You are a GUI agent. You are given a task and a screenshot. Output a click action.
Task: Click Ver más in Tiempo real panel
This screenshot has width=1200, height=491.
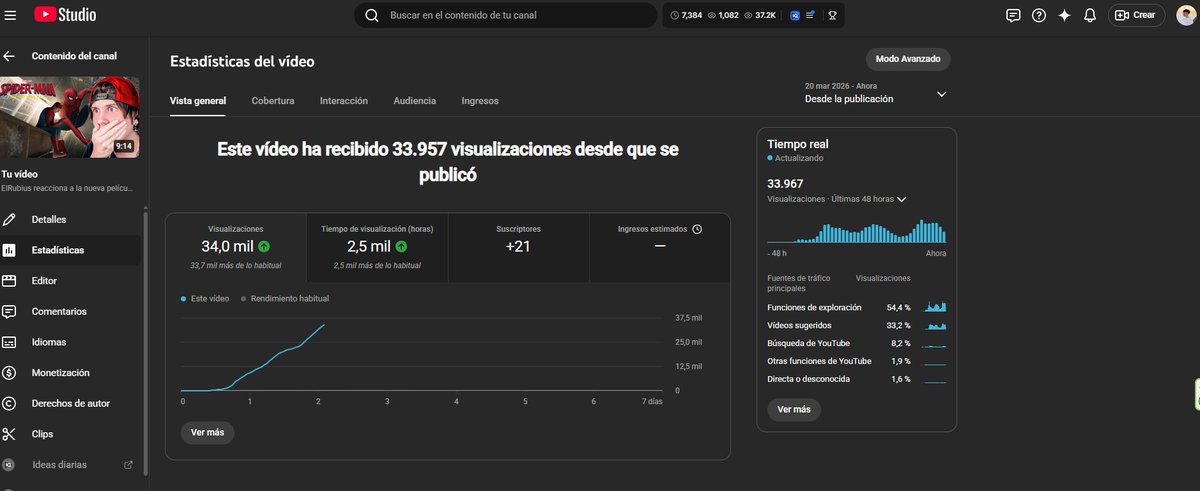794,409
